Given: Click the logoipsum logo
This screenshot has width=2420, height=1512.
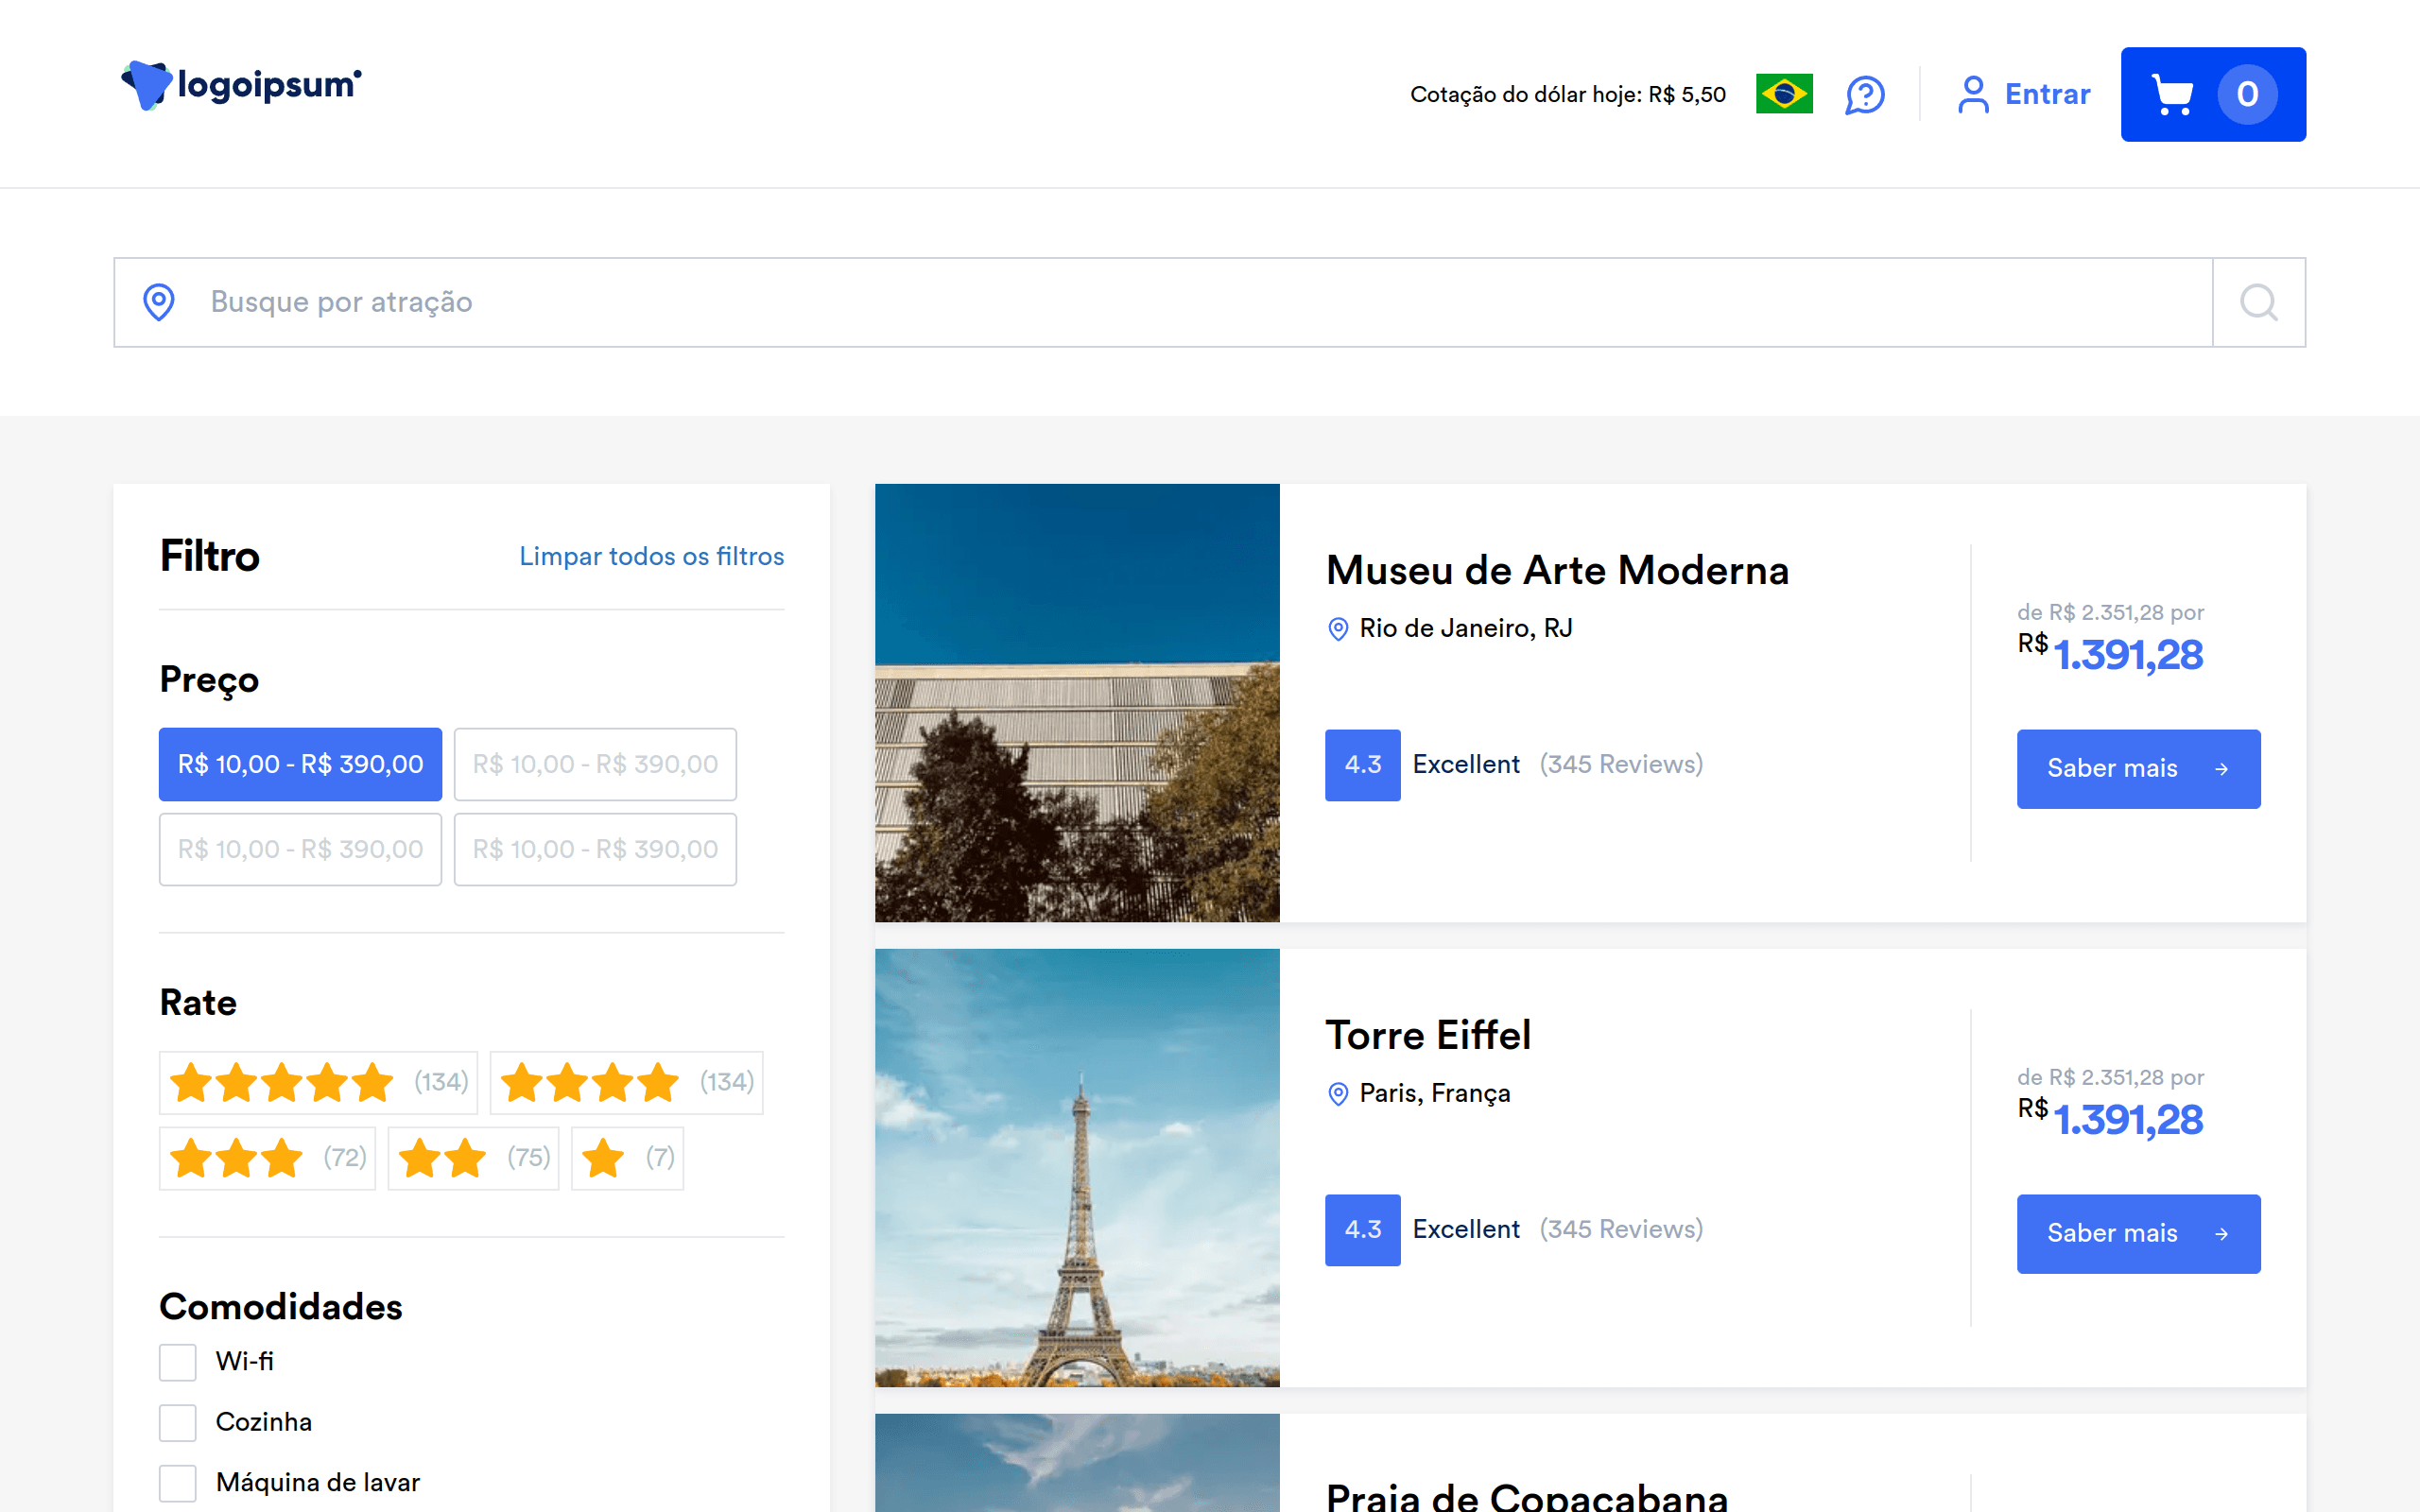Looking at the screenshot, I should [x=241, y=85].
